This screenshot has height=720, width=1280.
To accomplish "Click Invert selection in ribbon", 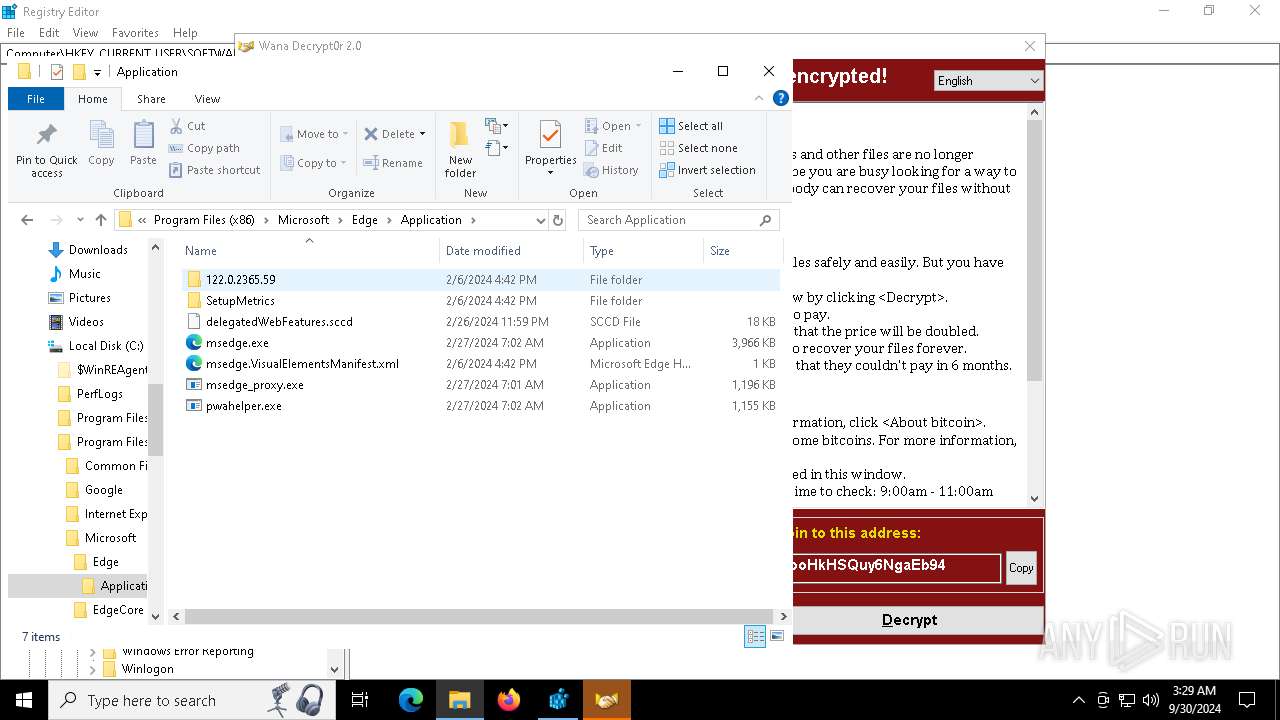I will point(707,170).
